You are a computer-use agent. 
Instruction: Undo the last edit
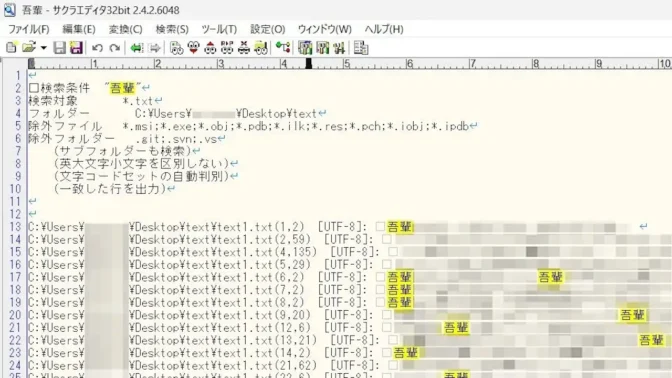click(97, 48)
